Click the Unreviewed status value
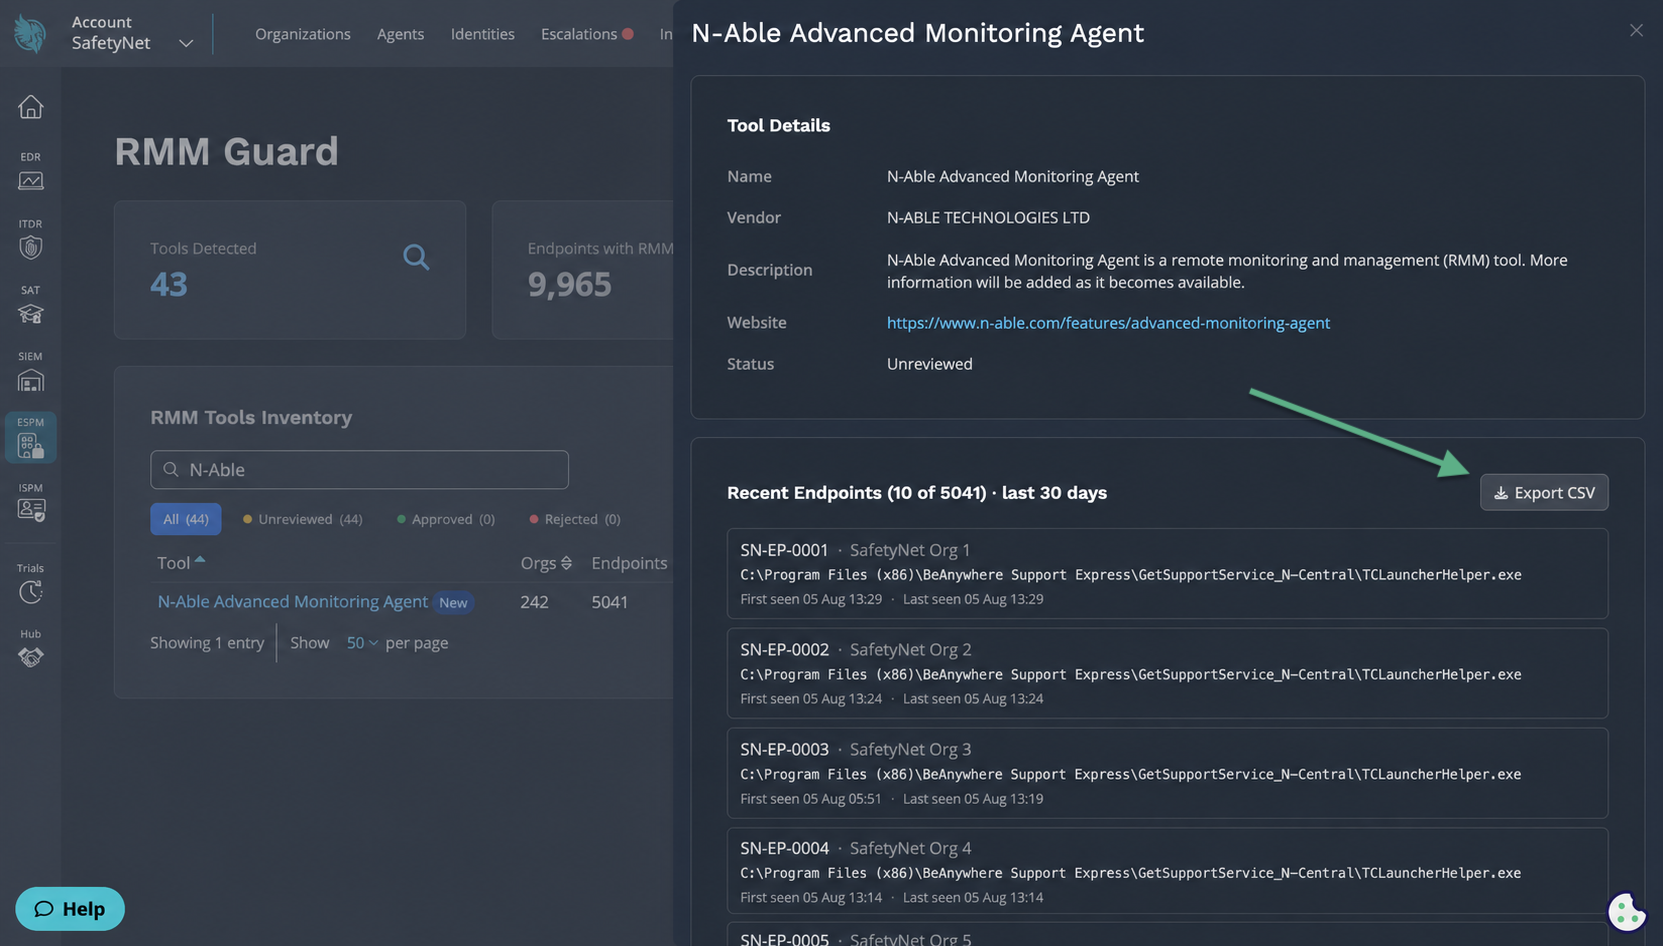The image size is (1663, 946). coord(929,364)
